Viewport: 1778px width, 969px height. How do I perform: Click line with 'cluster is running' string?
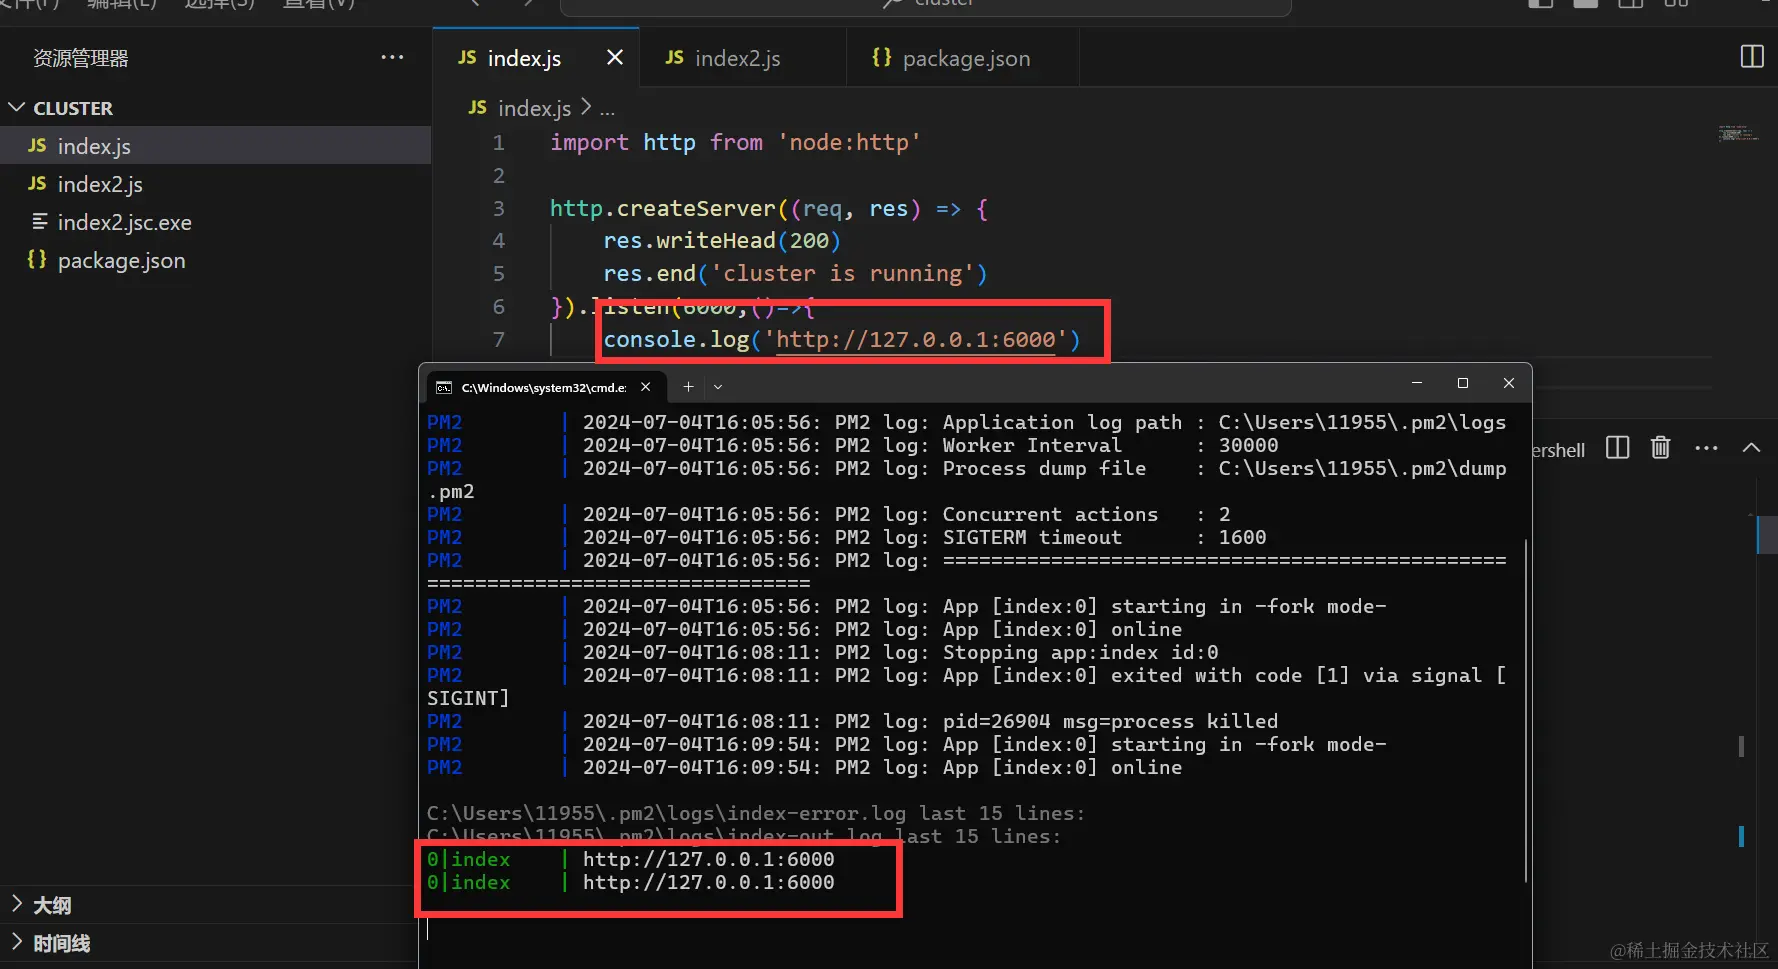tap(795, 274)
